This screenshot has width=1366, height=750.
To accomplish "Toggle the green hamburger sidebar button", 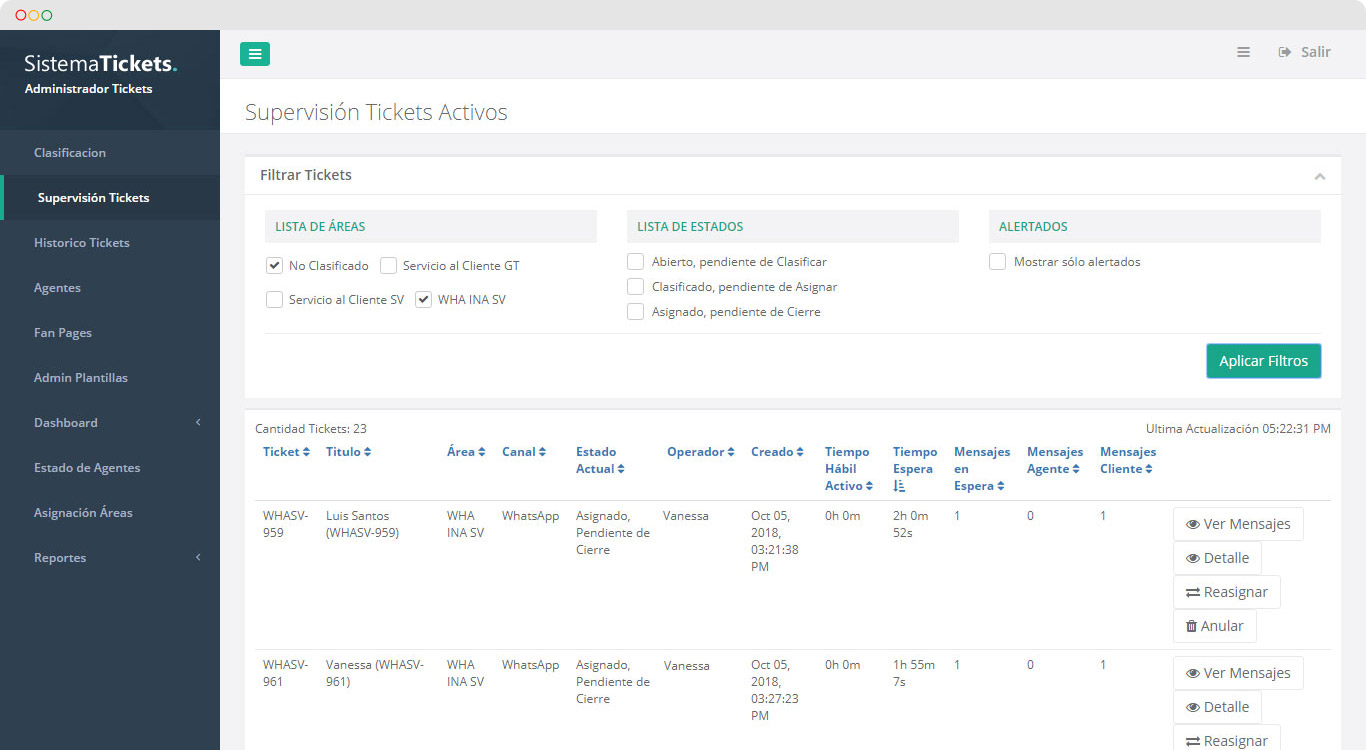I will pos(255,54).
